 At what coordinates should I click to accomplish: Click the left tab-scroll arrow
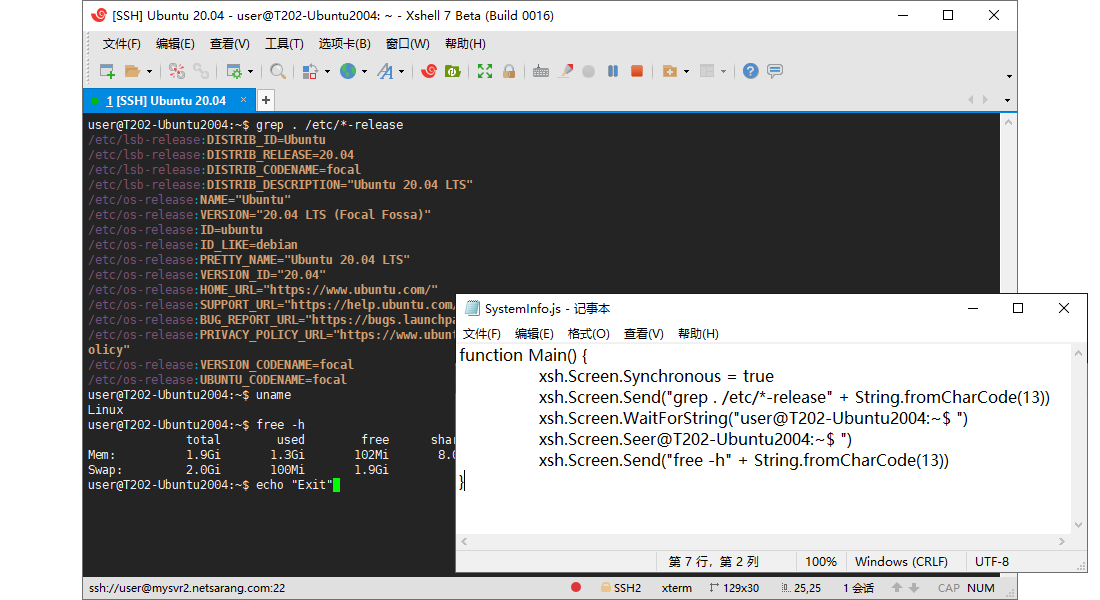(971, 100)
